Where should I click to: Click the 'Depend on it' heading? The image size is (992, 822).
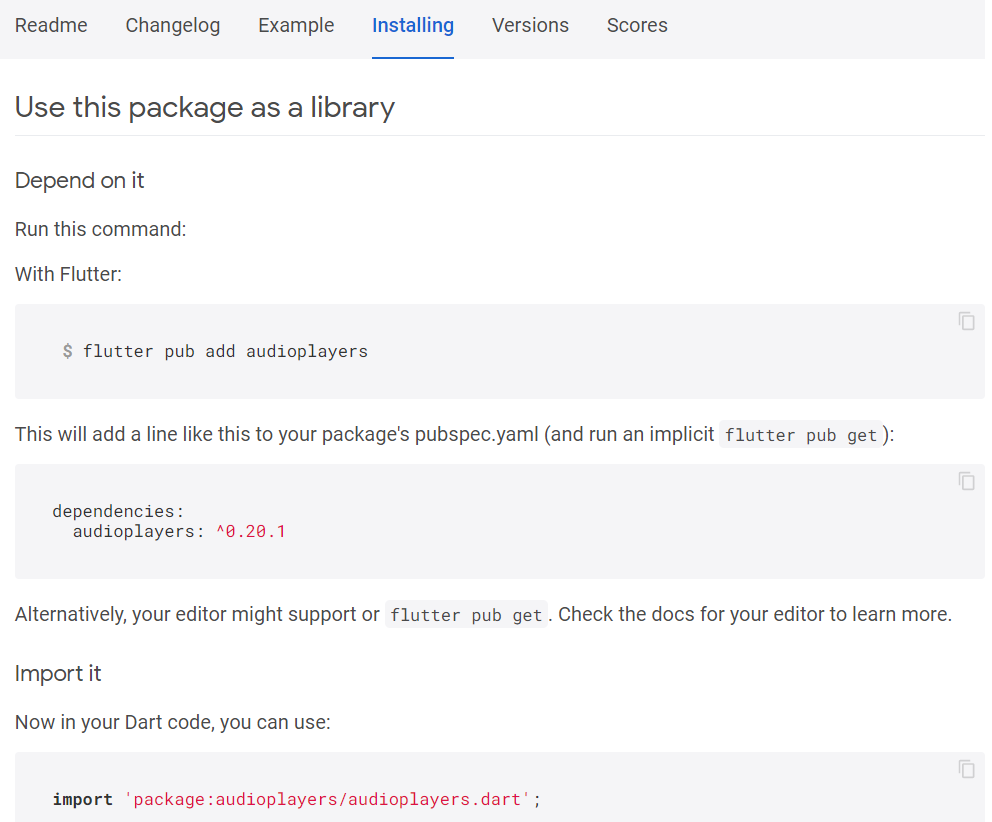click(80, 181)
